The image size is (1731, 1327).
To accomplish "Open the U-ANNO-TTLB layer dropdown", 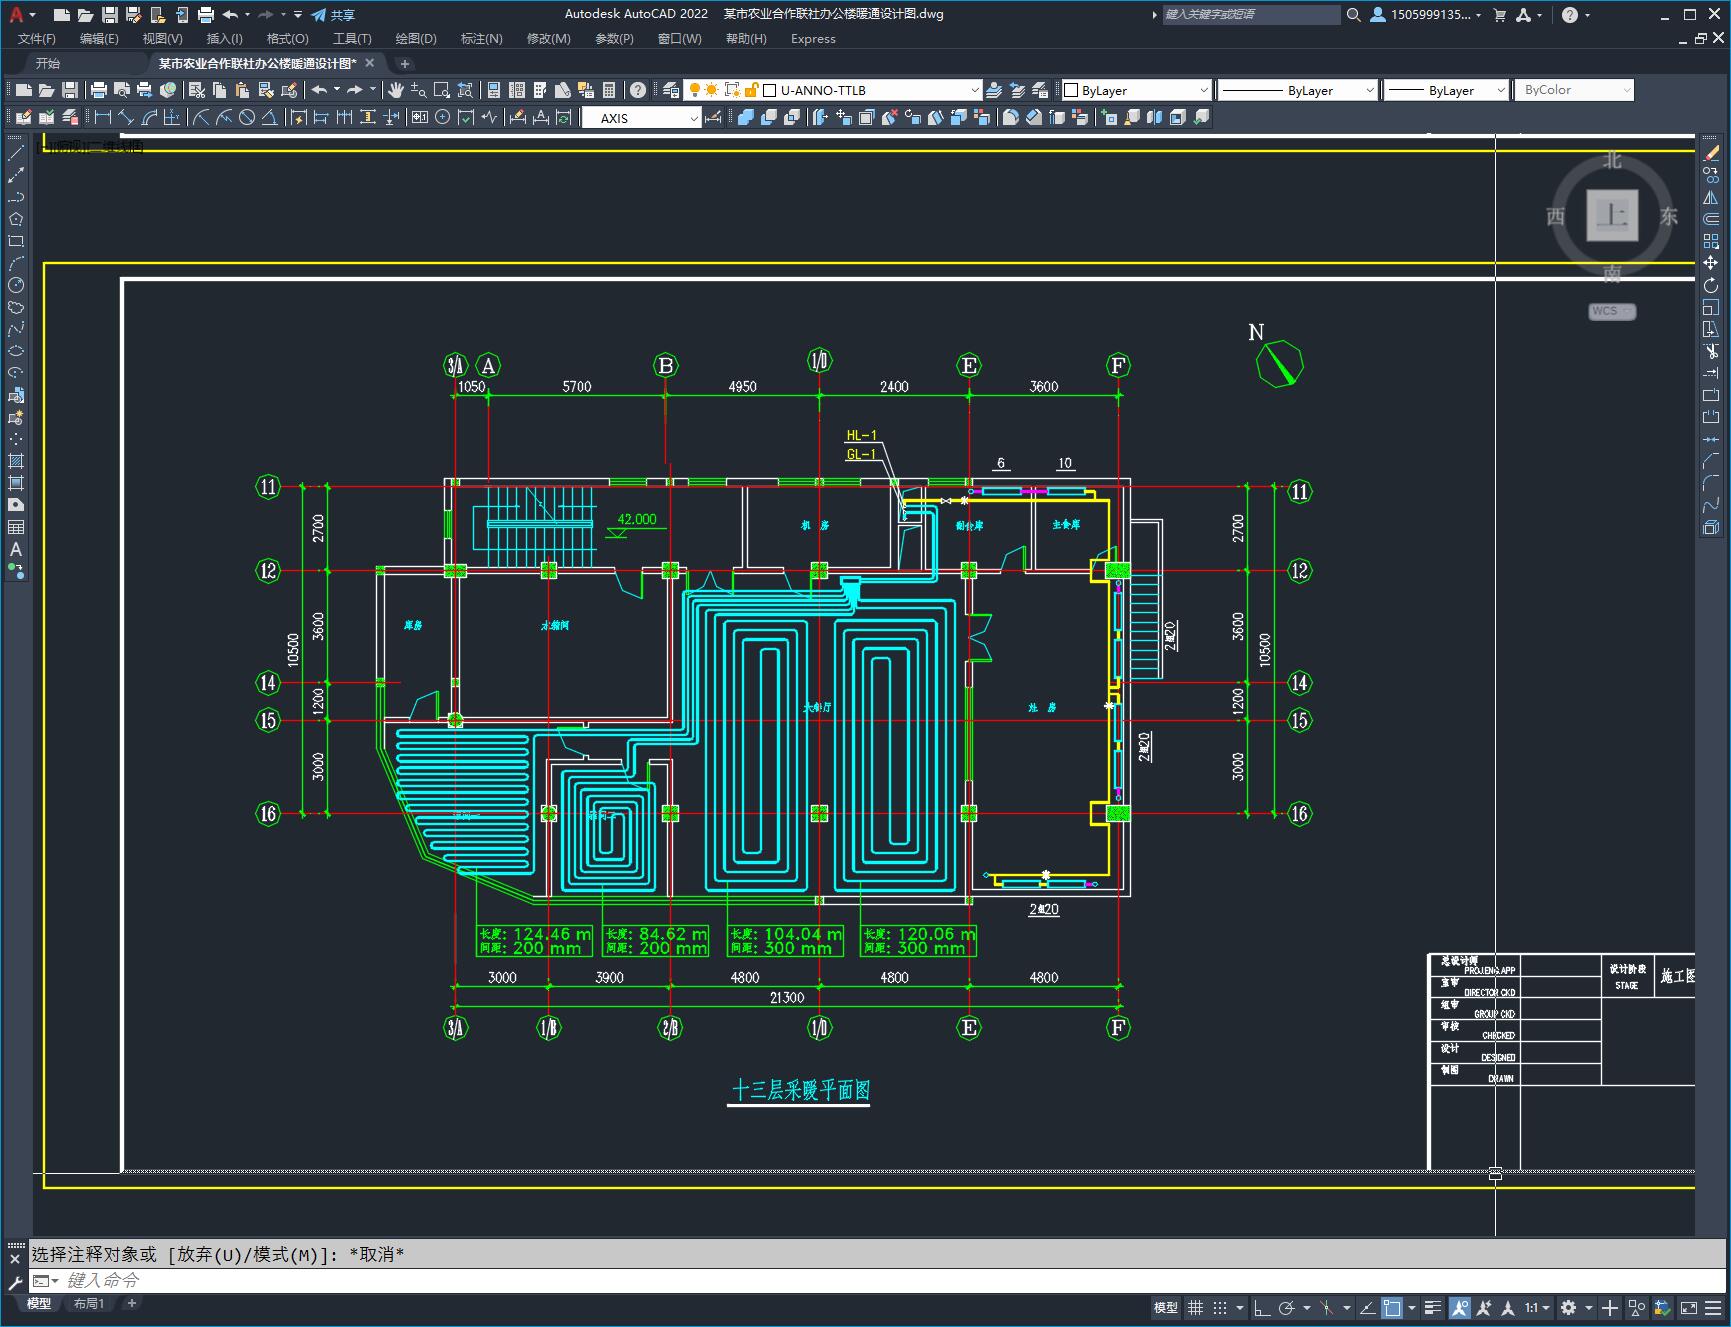I will point(974,90).
